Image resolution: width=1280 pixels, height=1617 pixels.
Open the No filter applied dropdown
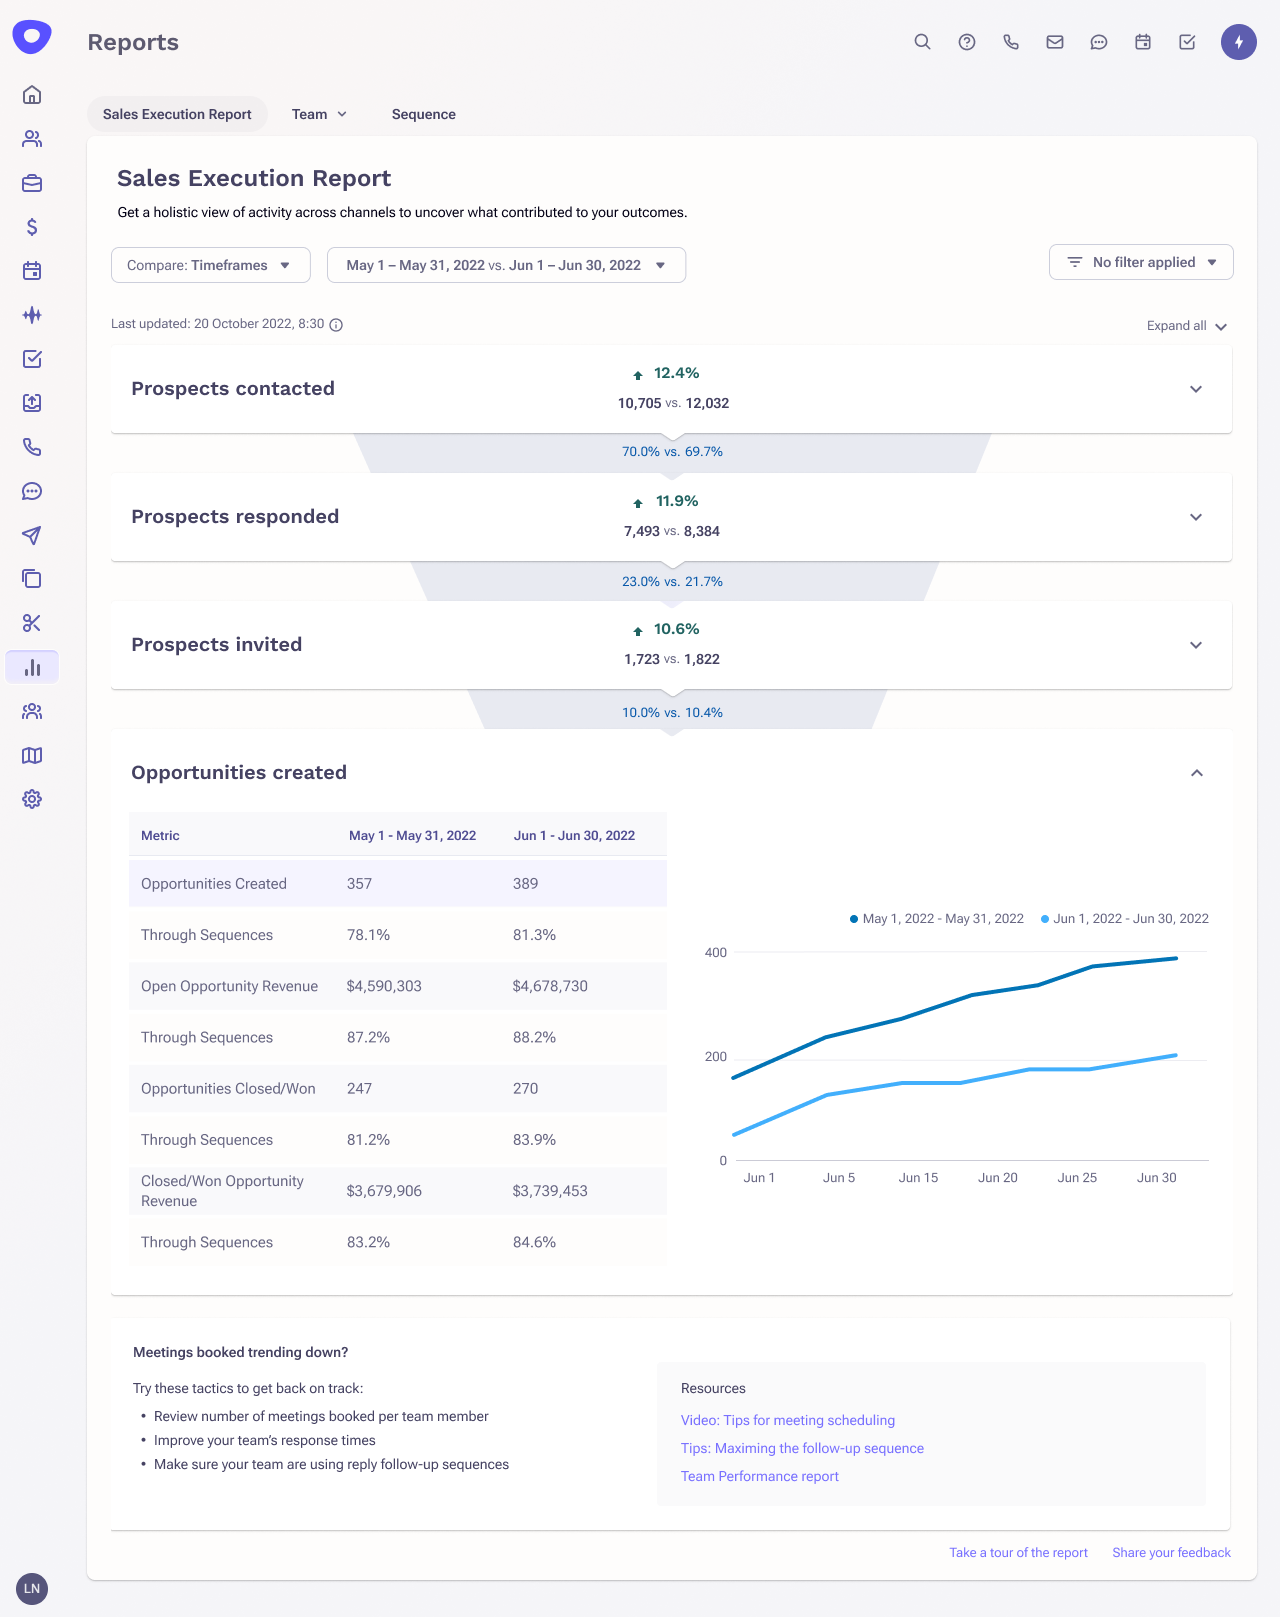[x=1141, y=262]
